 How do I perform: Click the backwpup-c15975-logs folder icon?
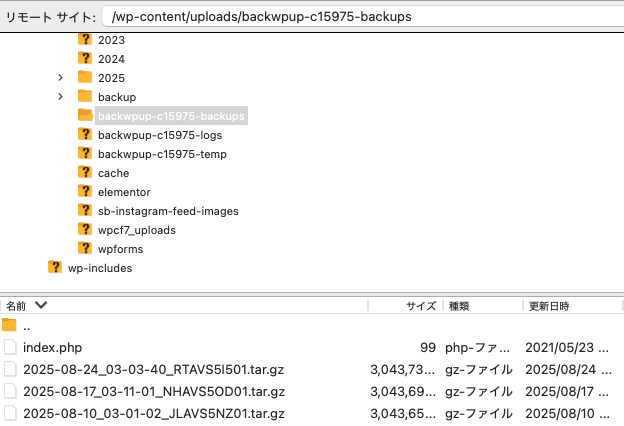pyautogui.click(x=85, y=135)
